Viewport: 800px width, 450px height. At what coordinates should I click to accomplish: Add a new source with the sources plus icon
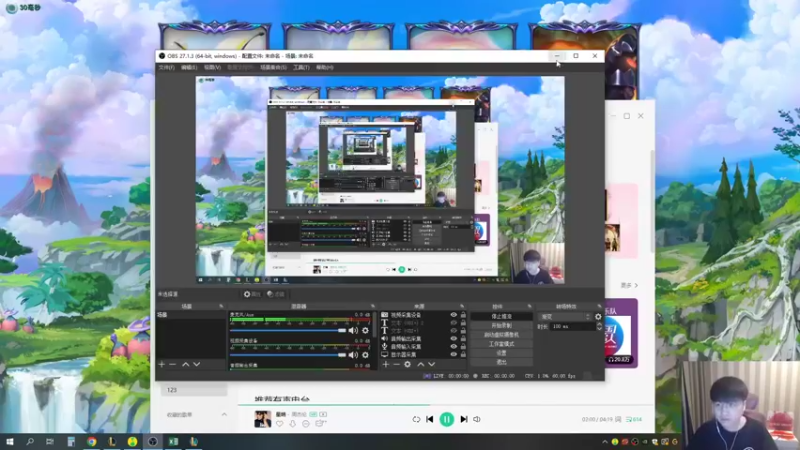[386, 364]
